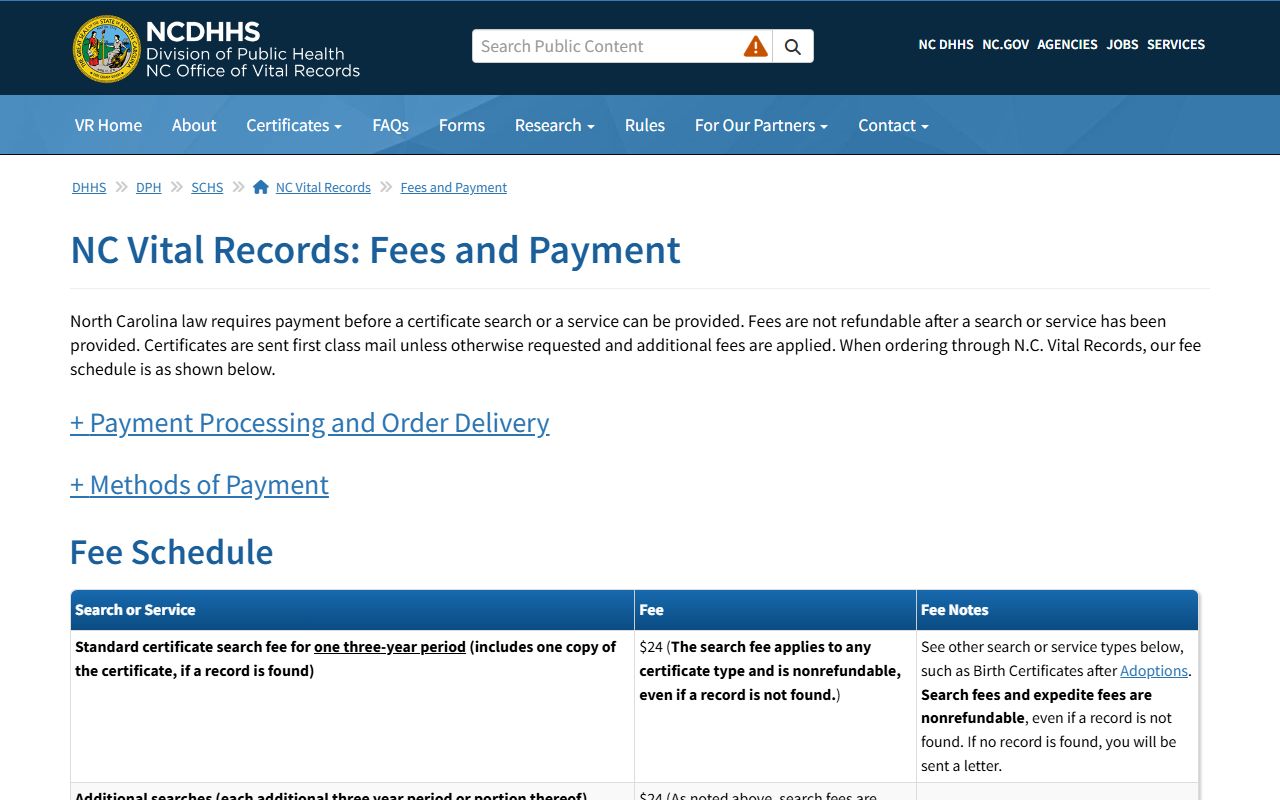Image resolution: width=1280 pixels, height=800 pixels.
Task: Click the Fees and Payment breadcrumb
Action: pos(454,187)
